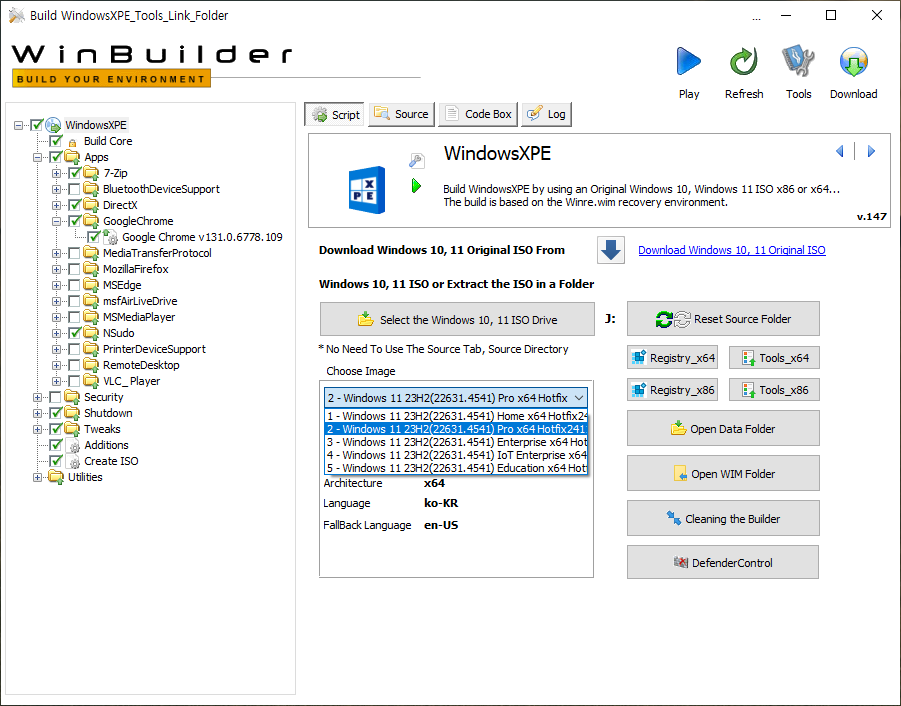Click the Download globe icon
Image resolution: width=901 pixels, height=706 pixels.
coord(853,61)
